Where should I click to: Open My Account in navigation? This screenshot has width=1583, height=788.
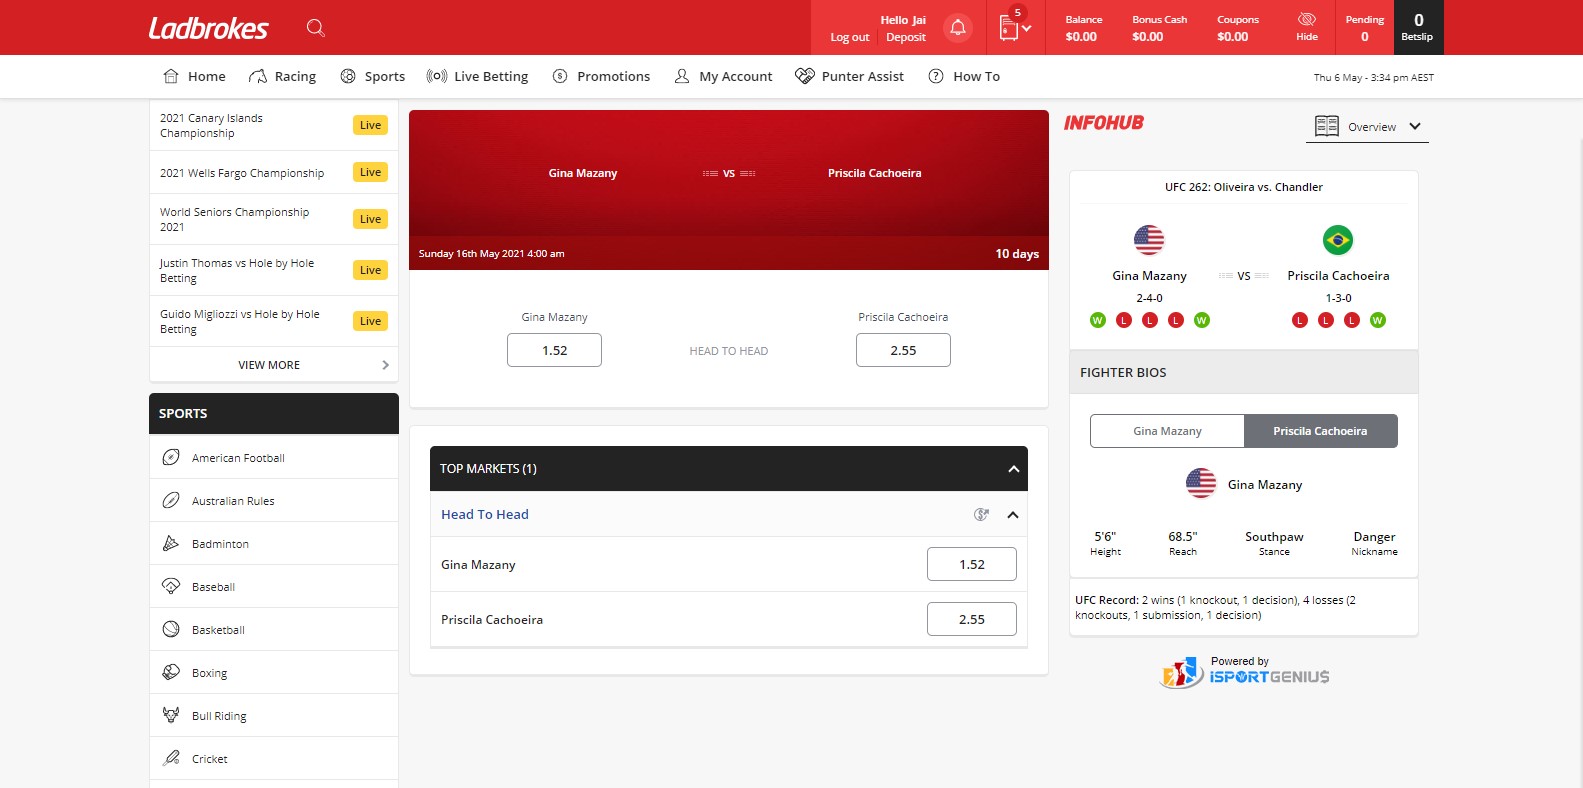[x=723, y=76]
